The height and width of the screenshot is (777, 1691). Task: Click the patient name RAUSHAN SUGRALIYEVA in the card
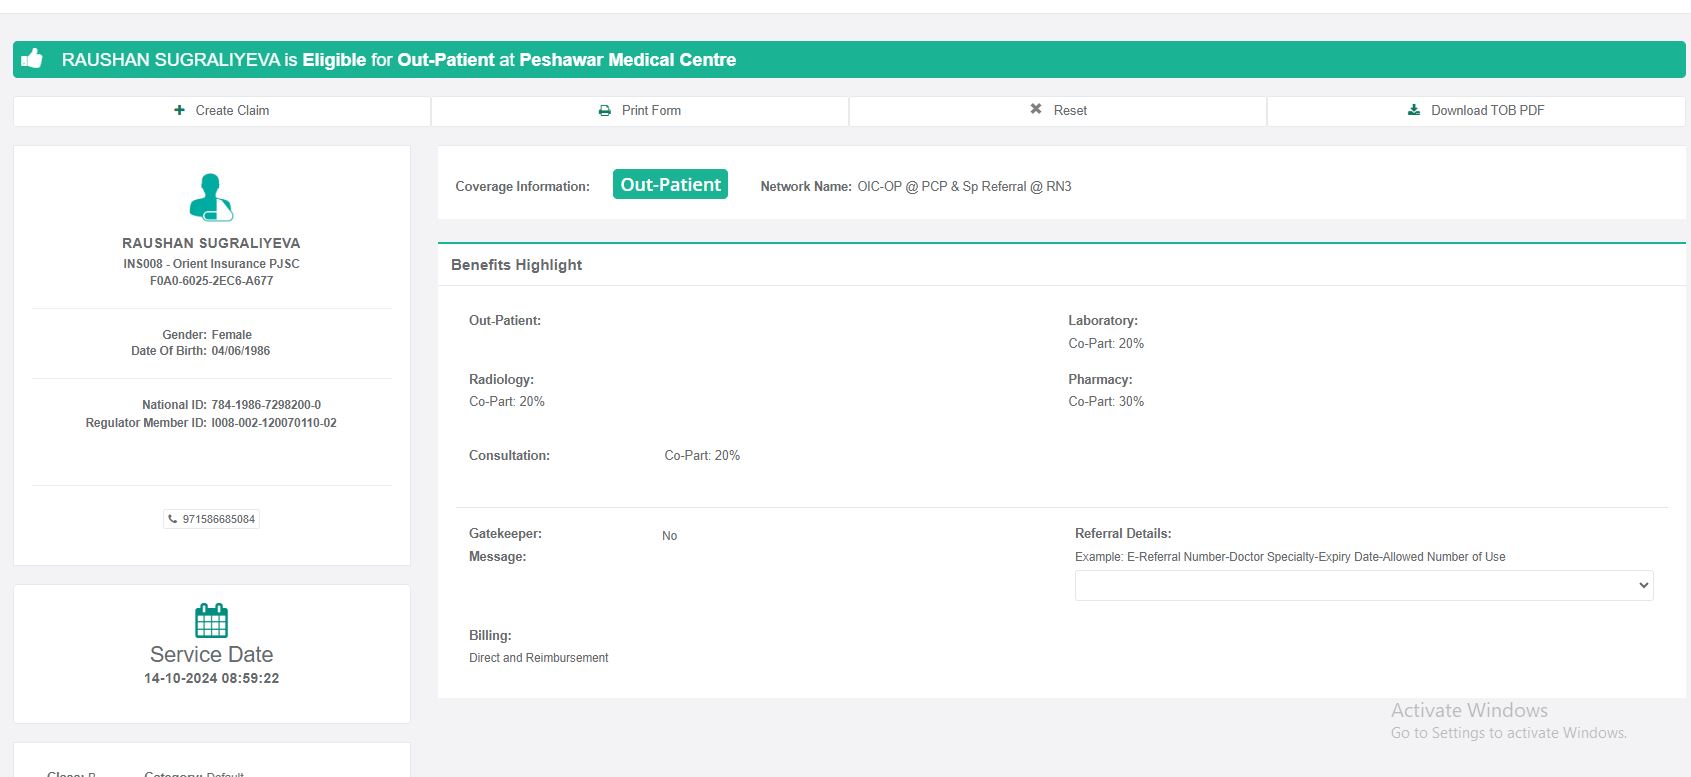[211, 243]
